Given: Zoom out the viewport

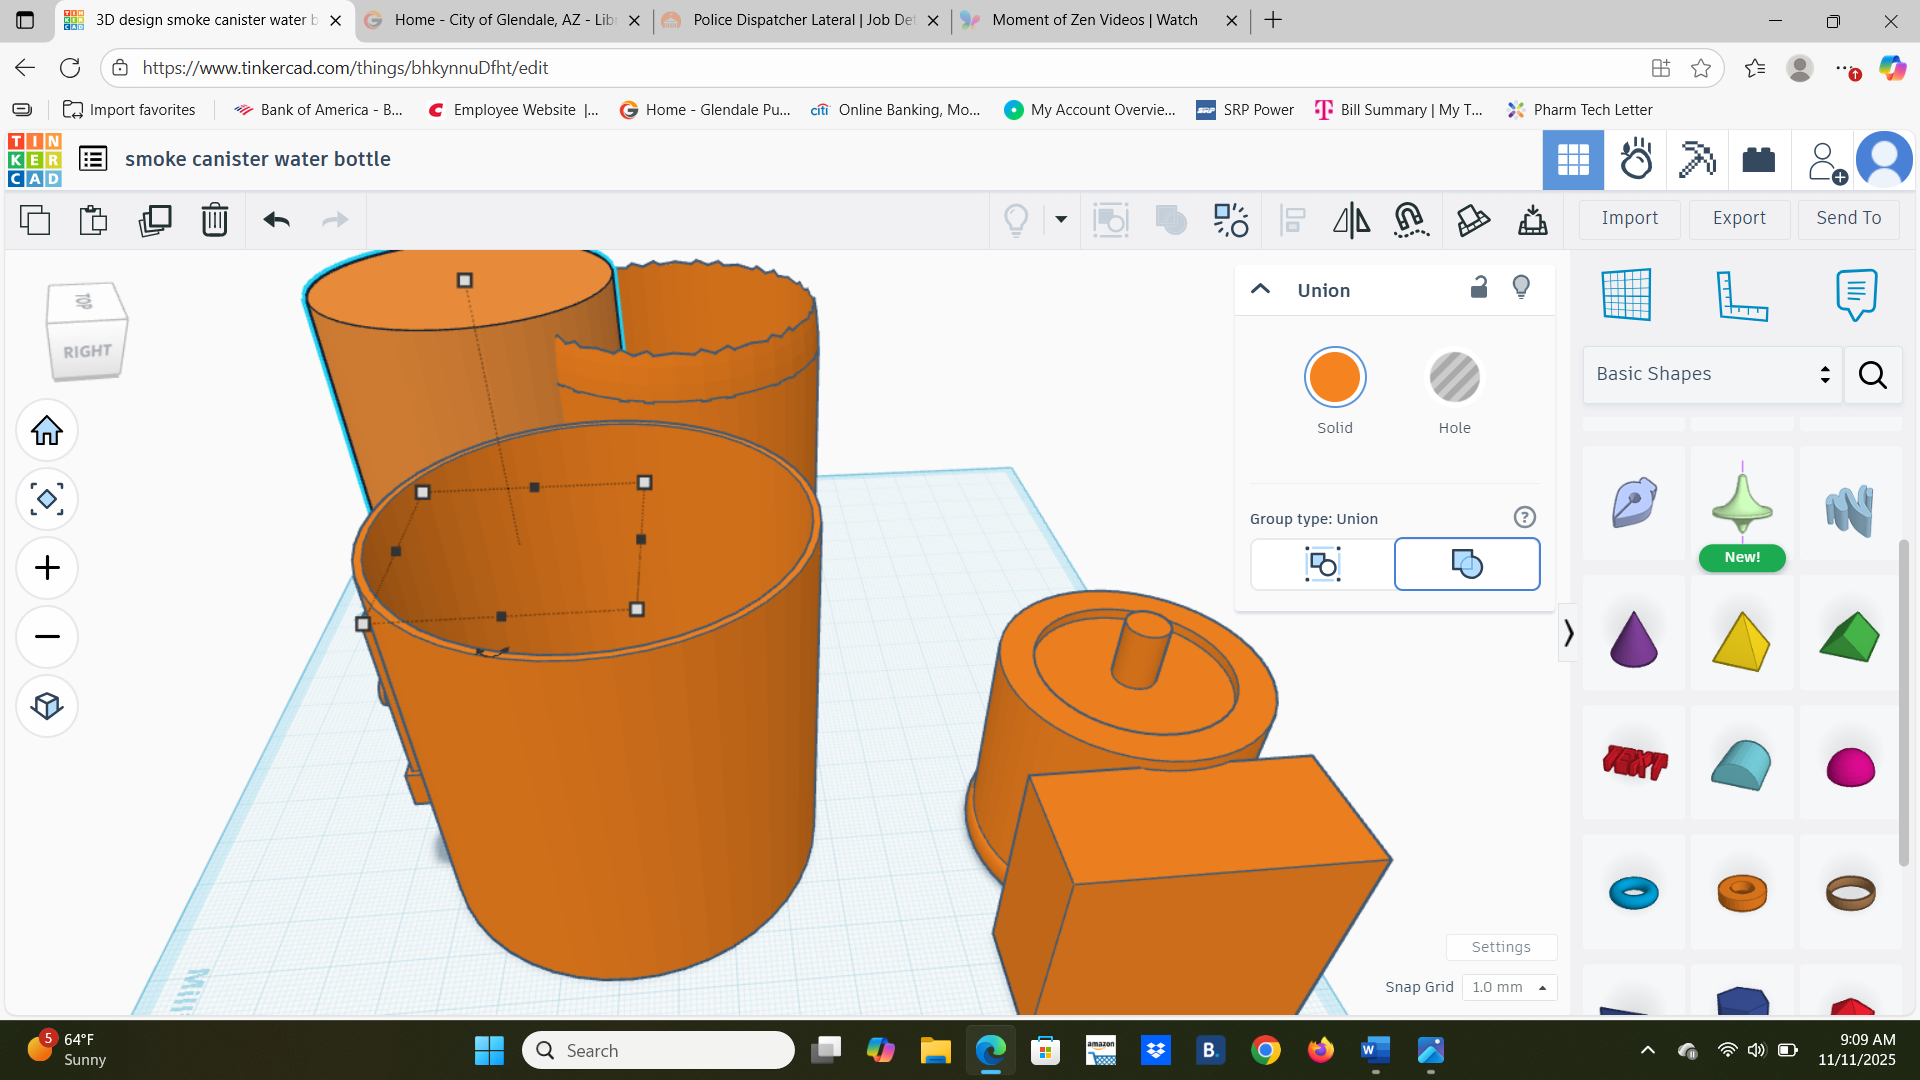Looking at the screenshot, I should pos(47,637).
